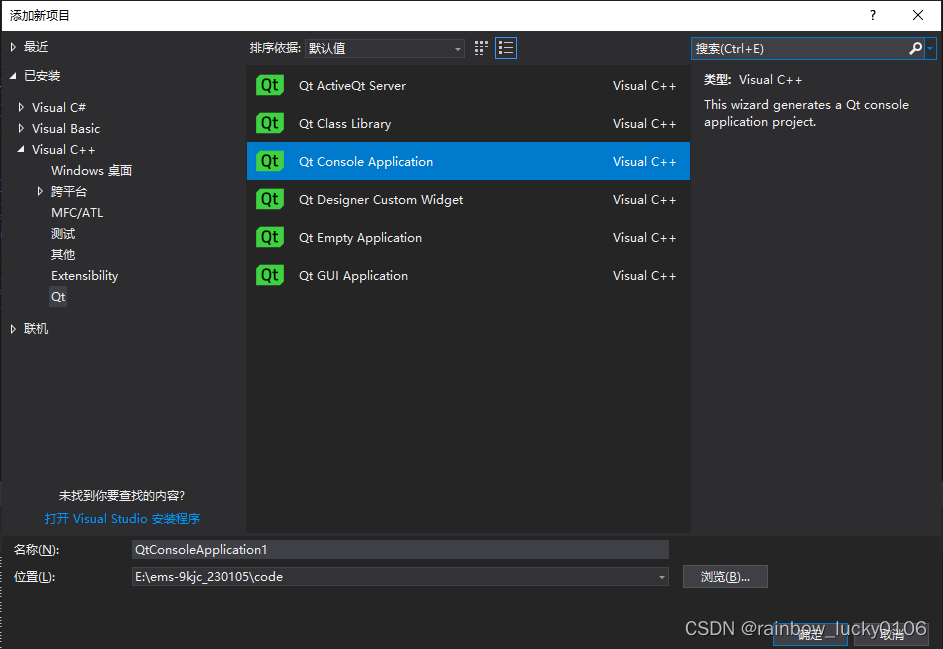Click the search magnifier icon
Image resolution: width=943 pixels, height=649 pixels.
[915, 47]
